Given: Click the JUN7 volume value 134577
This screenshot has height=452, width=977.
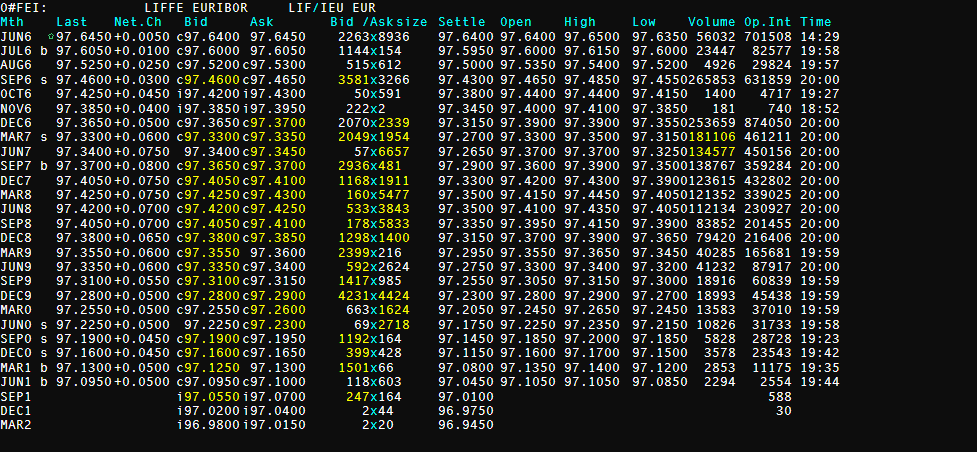Looking at the screenshot, I should (x=712, y=152).
